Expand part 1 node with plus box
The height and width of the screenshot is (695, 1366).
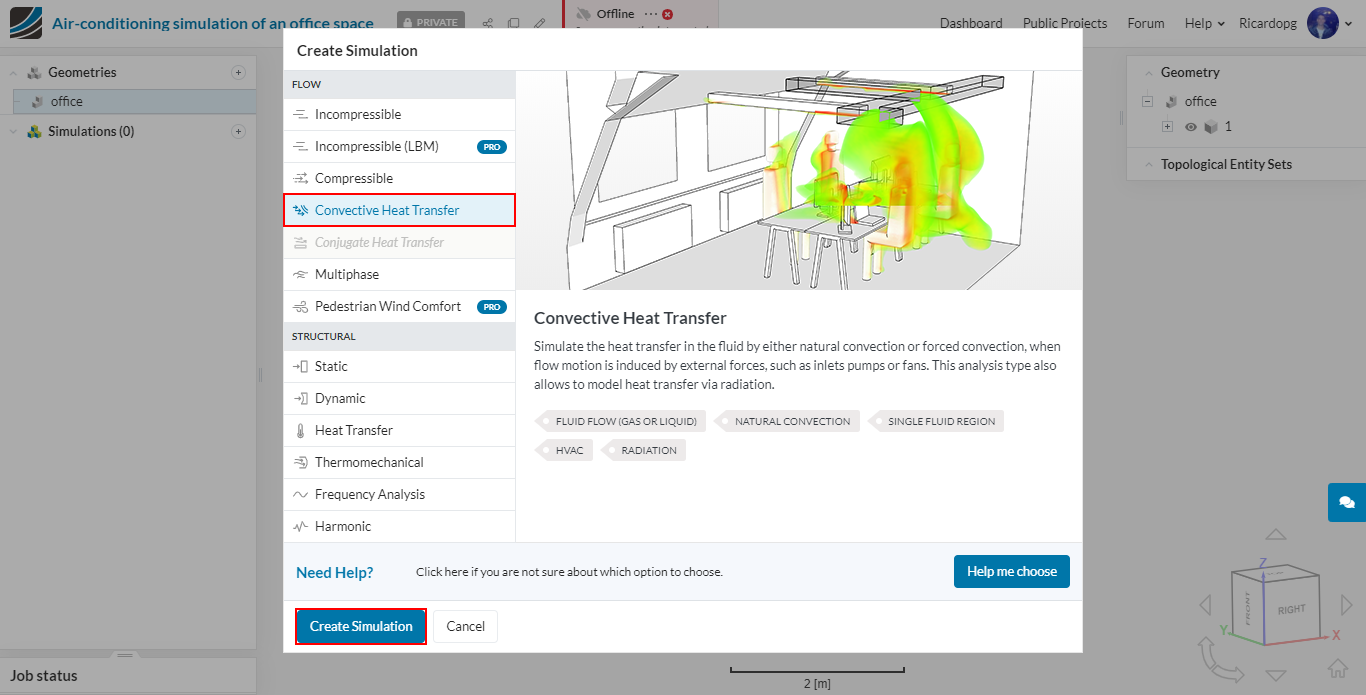coord(1167,127)
